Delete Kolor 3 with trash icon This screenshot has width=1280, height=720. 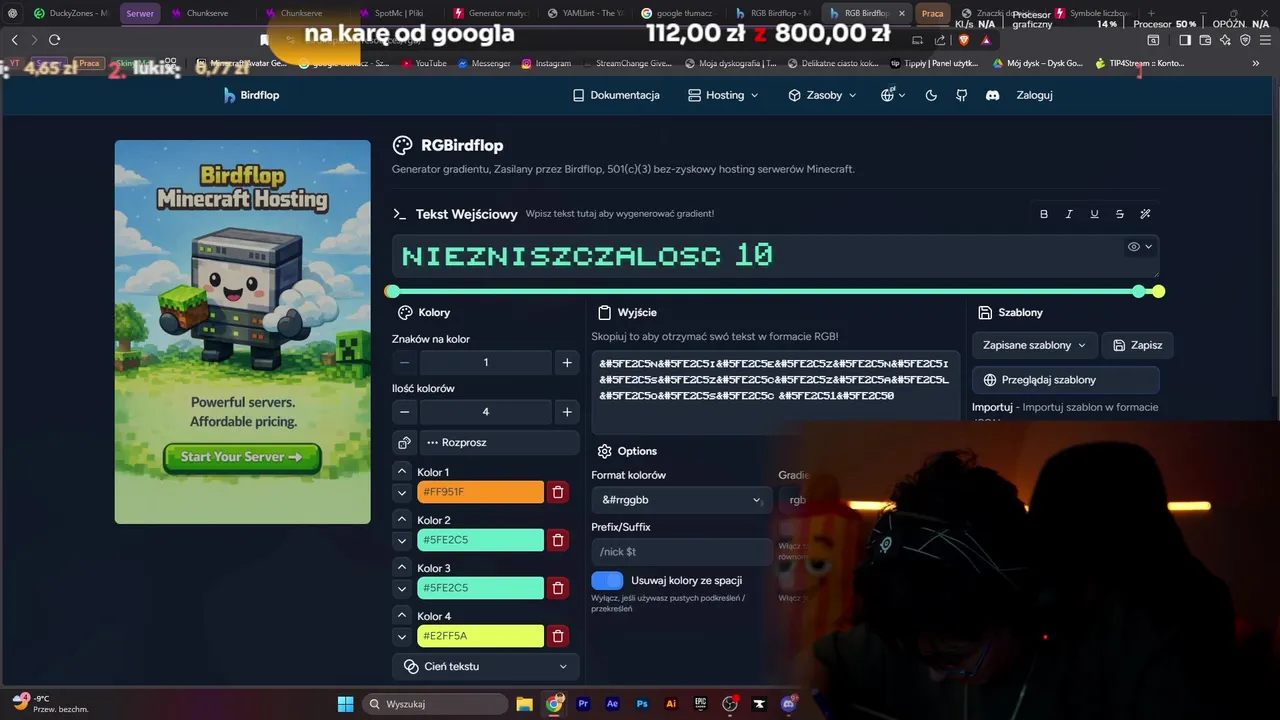click(x=558, y=588)
